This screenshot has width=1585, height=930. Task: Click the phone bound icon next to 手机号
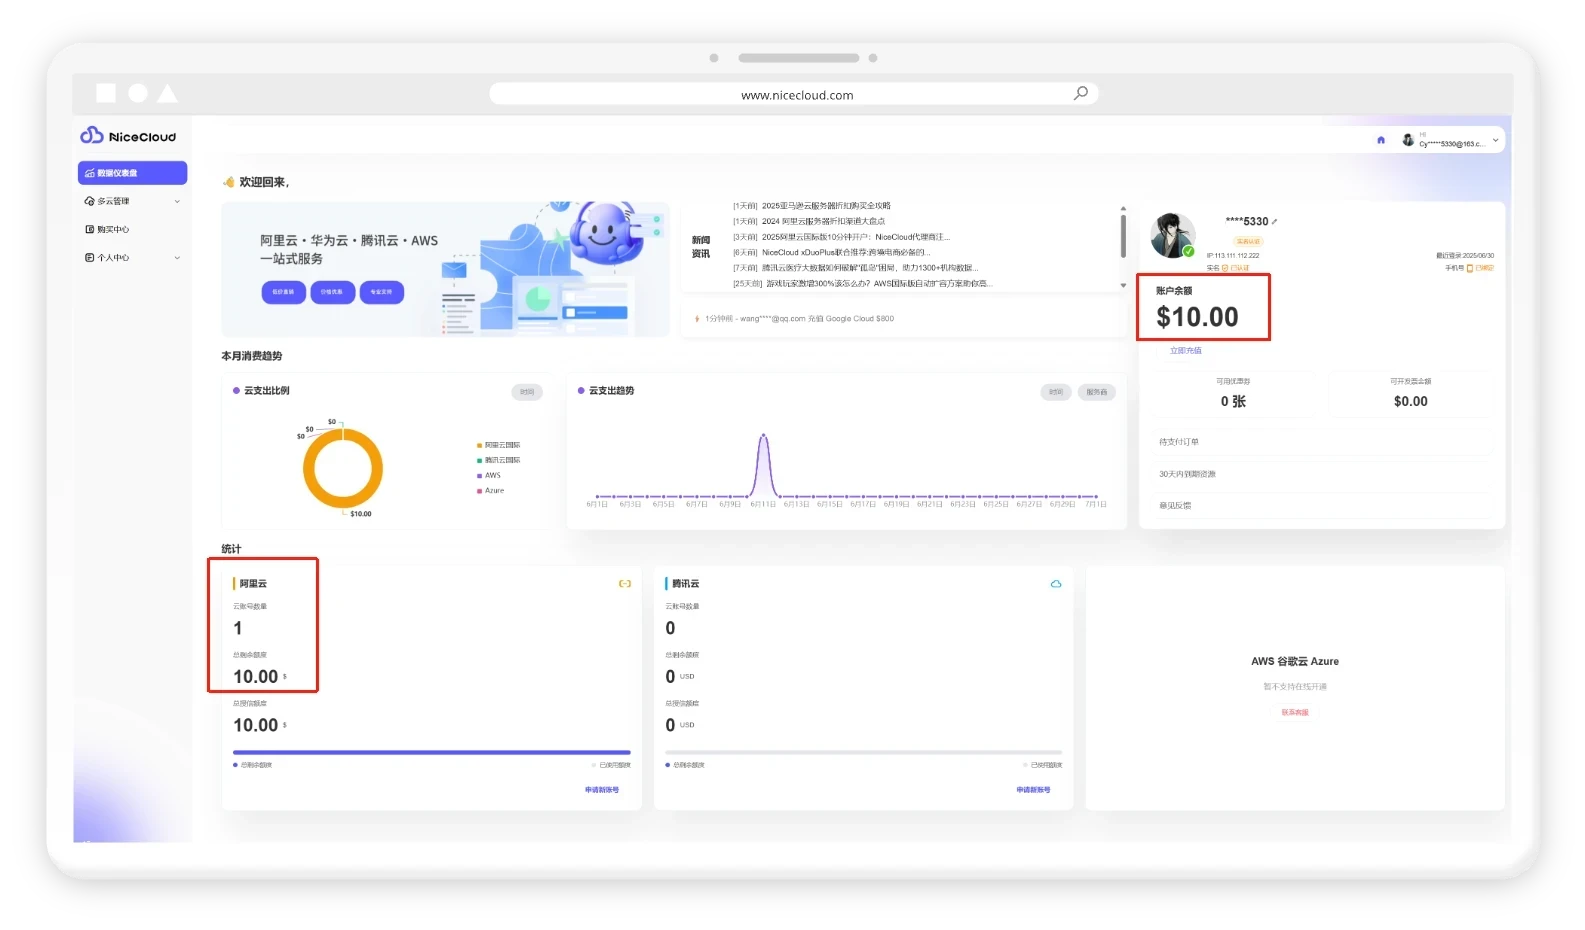[1470, 268]
